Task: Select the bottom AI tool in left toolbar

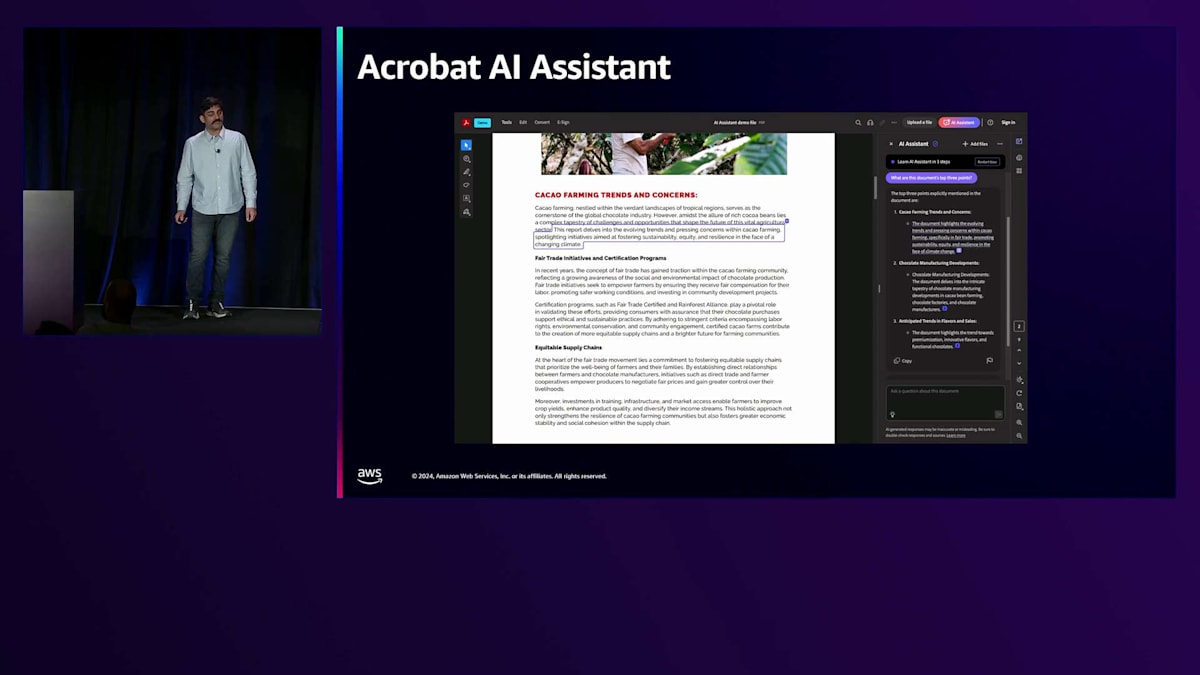Action: 466,212
